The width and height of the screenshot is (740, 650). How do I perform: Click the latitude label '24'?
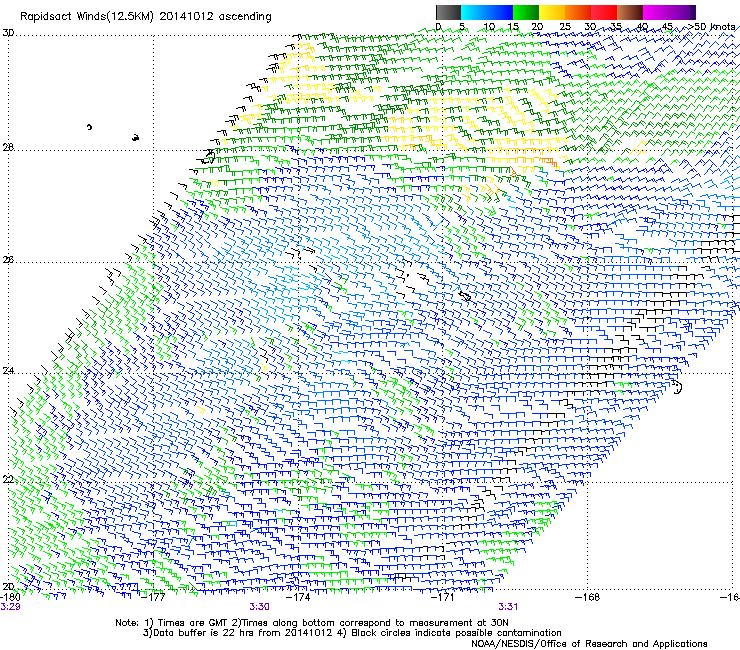pos(8,371)
